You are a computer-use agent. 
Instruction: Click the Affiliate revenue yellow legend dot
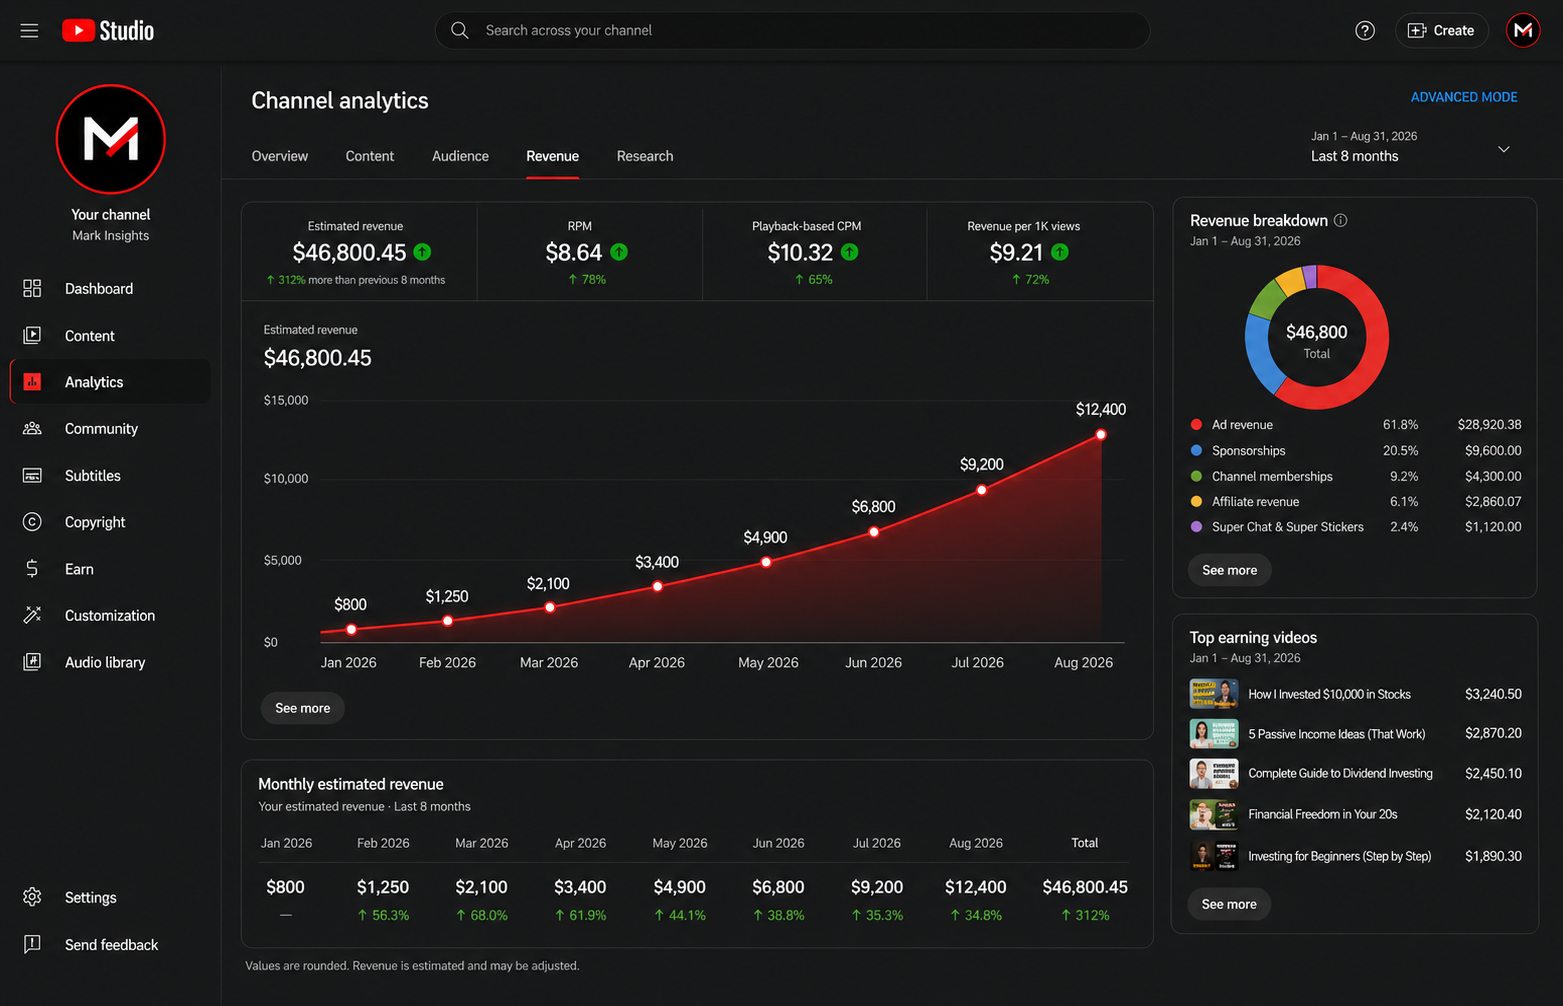[x=1196, y=501]
